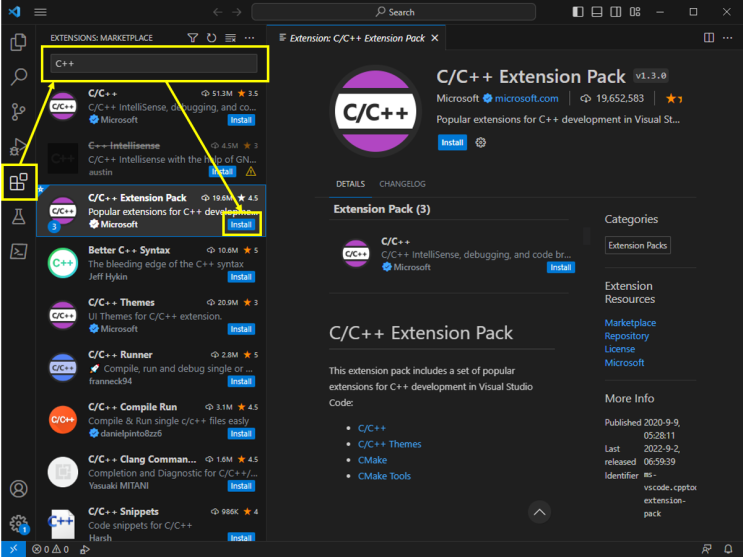Install C/C++ inside Extension Pack section

point(561,267)
